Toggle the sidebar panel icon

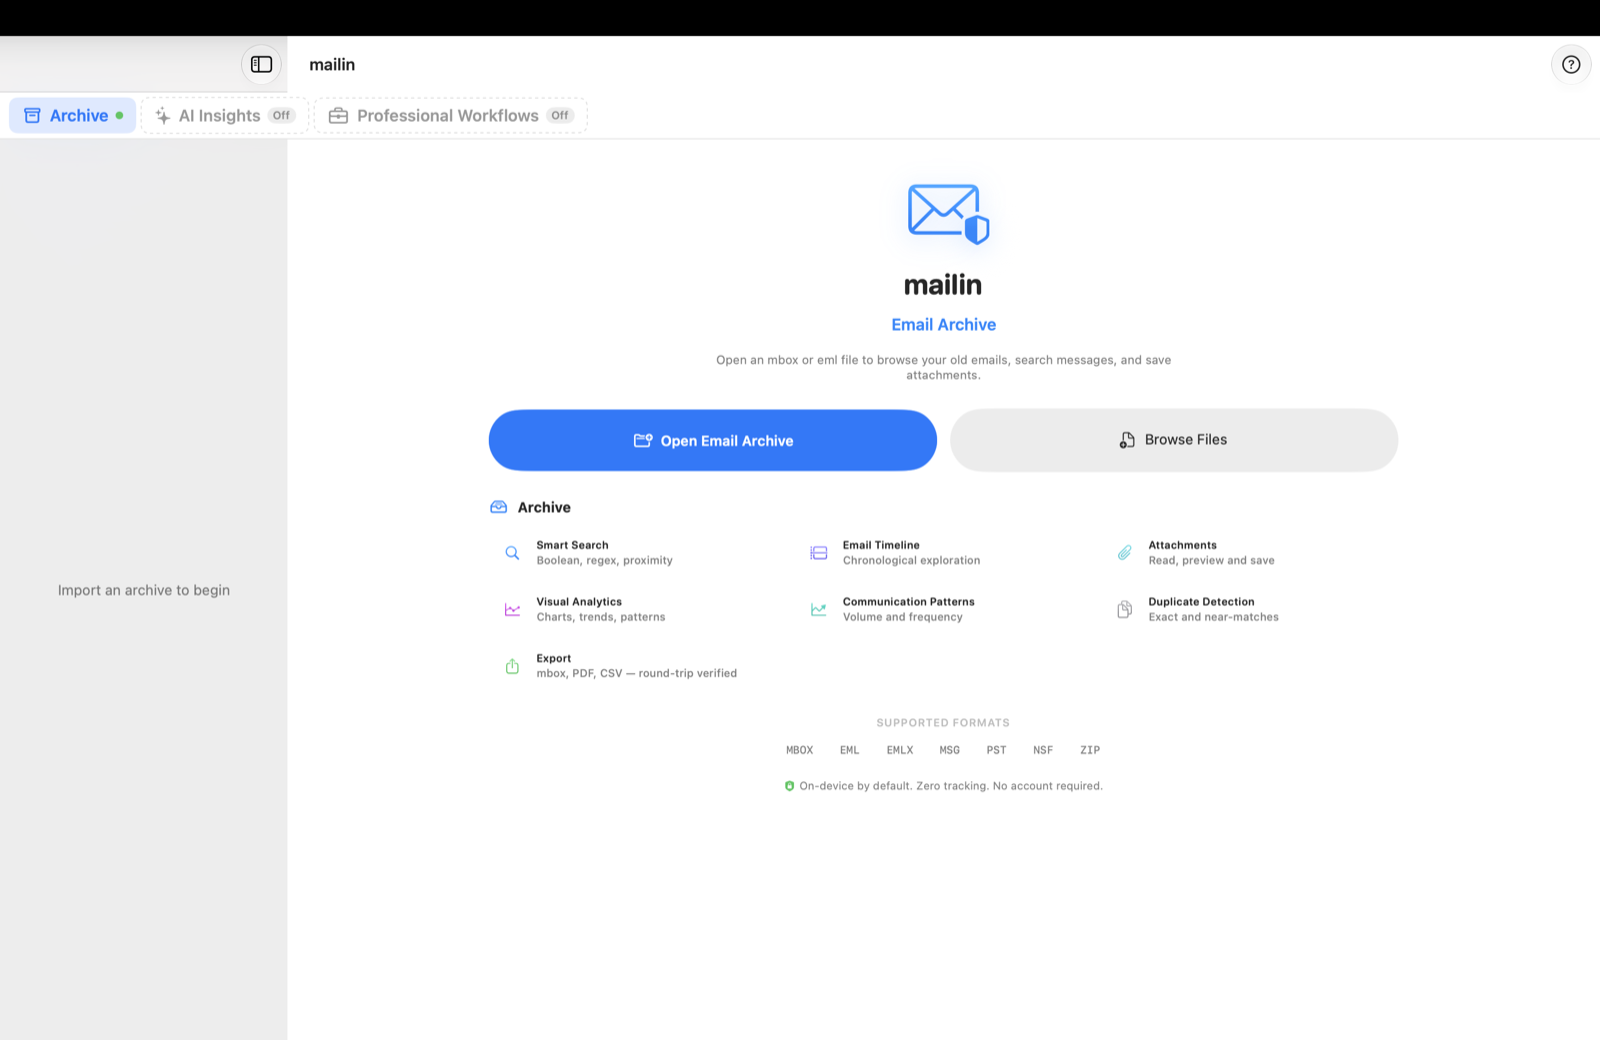tap(261, 64)
